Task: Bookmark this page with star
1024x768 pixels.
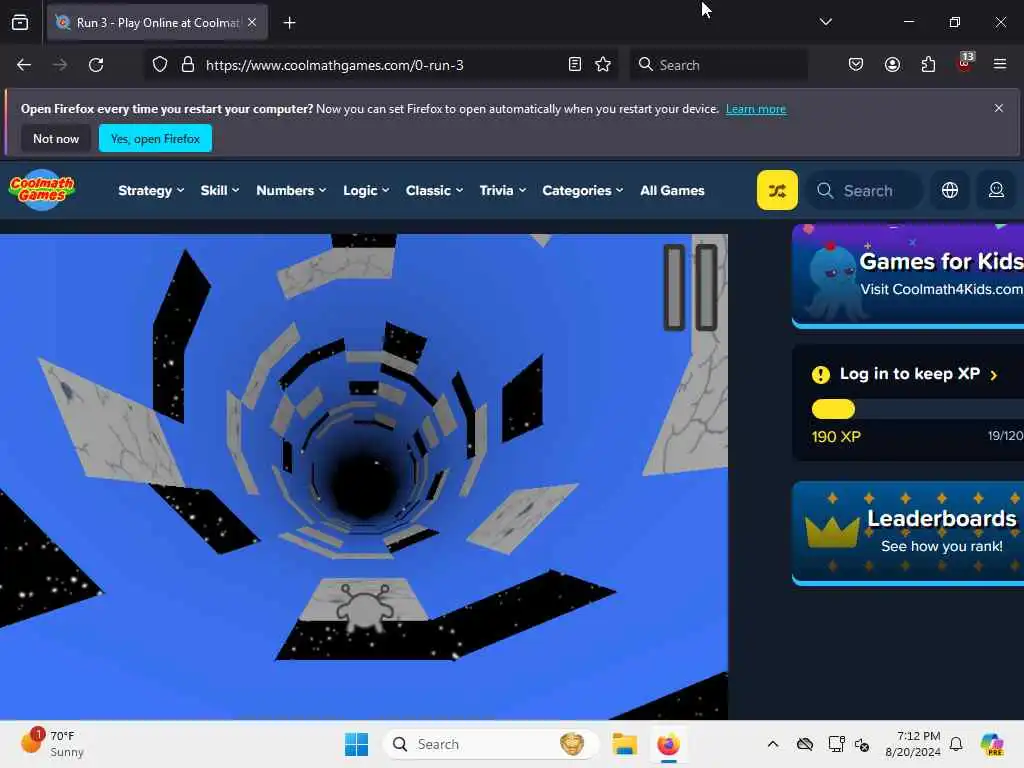Action: click(603, 65)
